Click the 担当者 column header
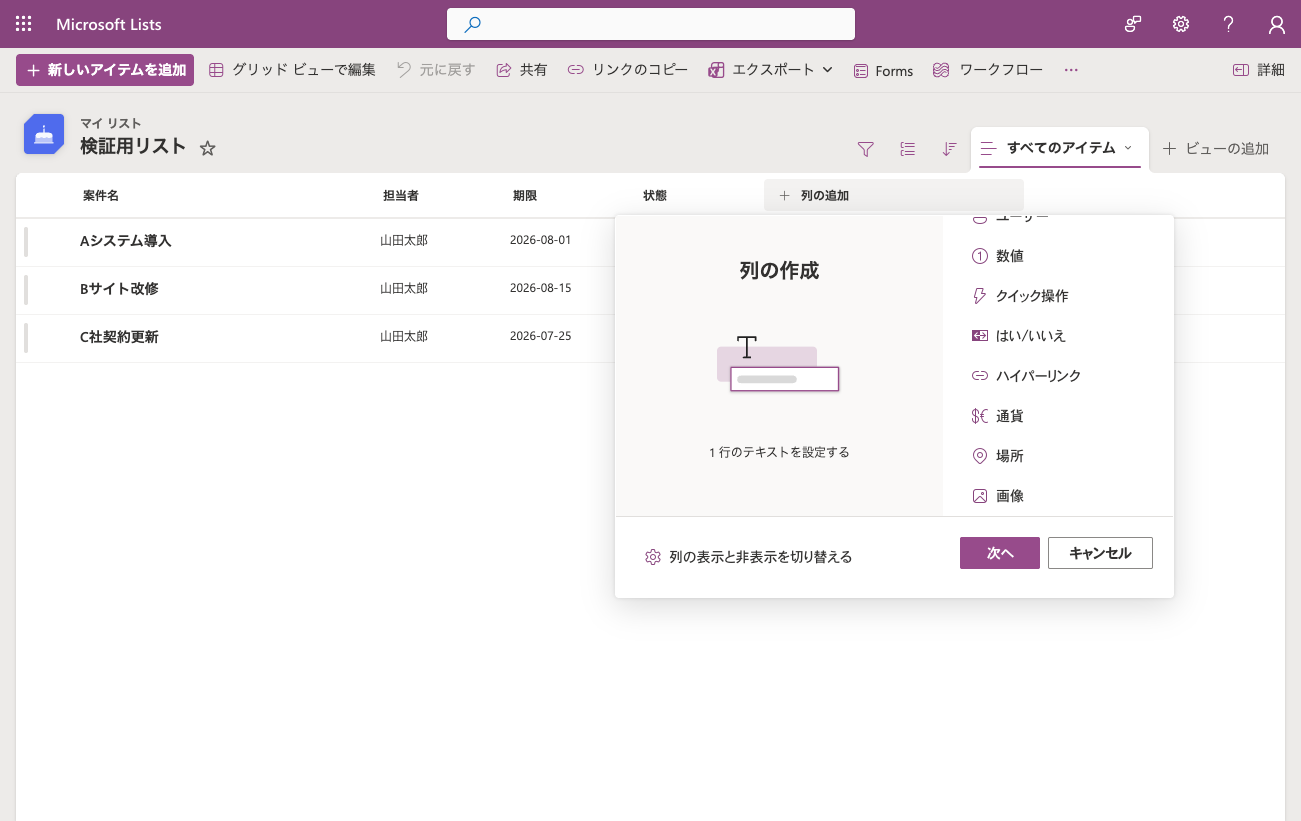Viewport: 1301px width, 821px height. click(x=401, y=196)
